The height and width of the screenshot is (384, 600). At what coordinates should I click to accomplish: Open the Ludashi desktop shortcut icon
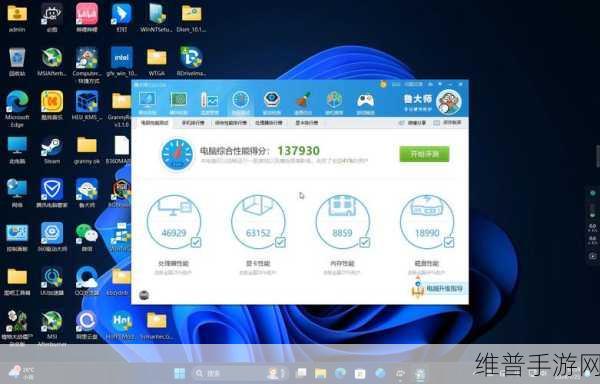(x=87, y=193)
